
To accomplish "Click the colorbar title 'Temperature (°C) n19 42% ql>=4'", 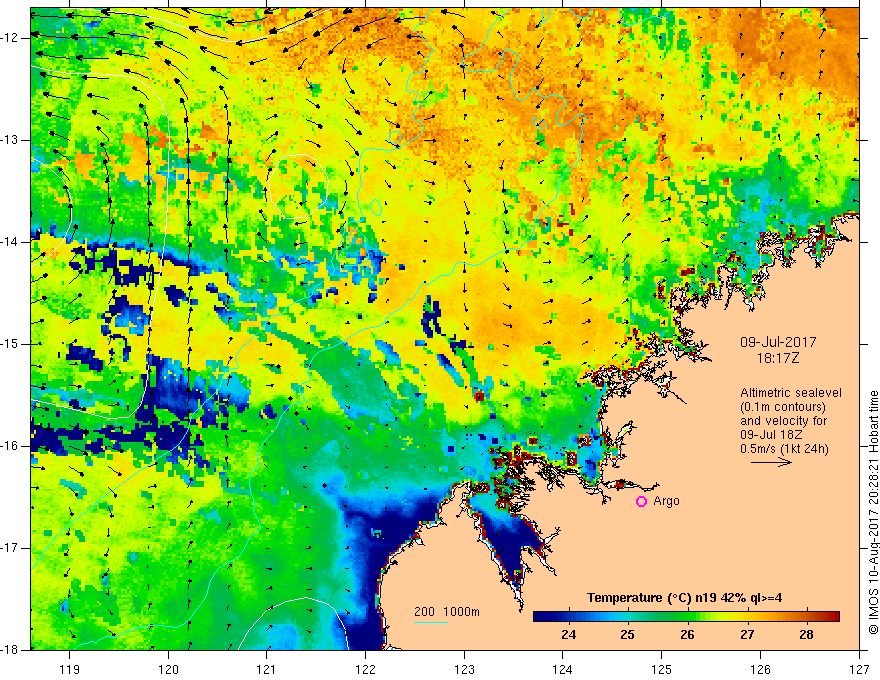I will [x=685, y=598].
